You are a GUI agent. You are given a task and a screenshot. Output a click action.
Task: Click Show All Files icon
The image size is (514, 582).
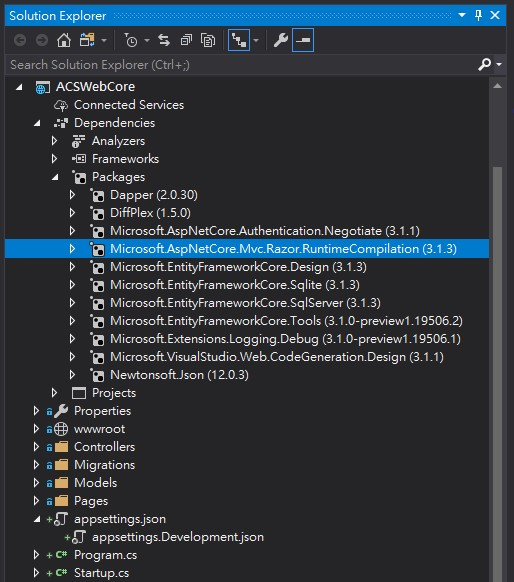tap(208, 40)
